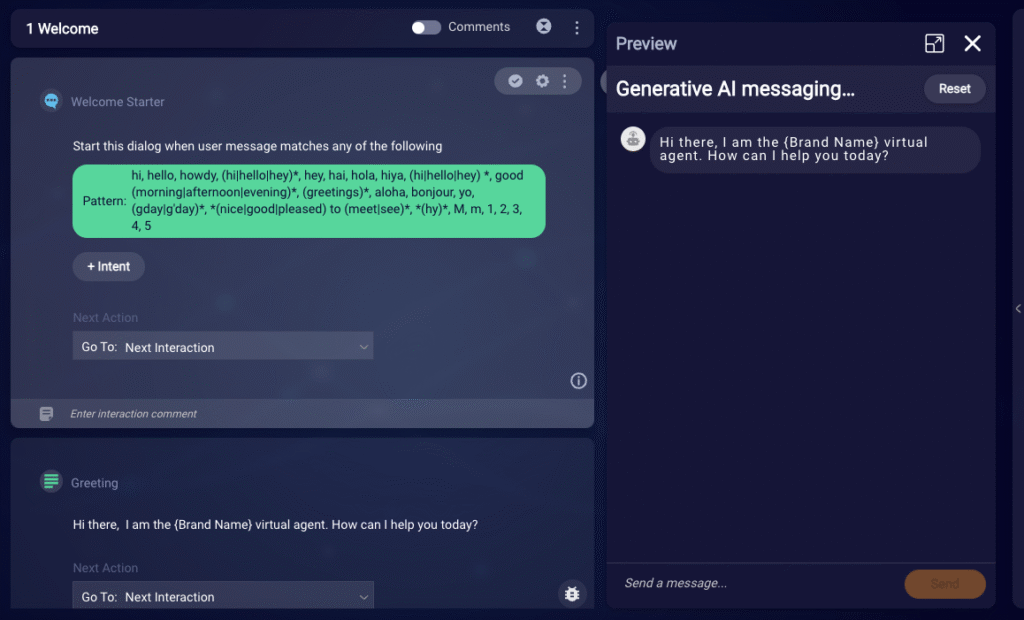The image size is (1024, 620).
Task: Click the debug bug icon in Greeting
Action: pyautogui.click(x=572, y=593)
